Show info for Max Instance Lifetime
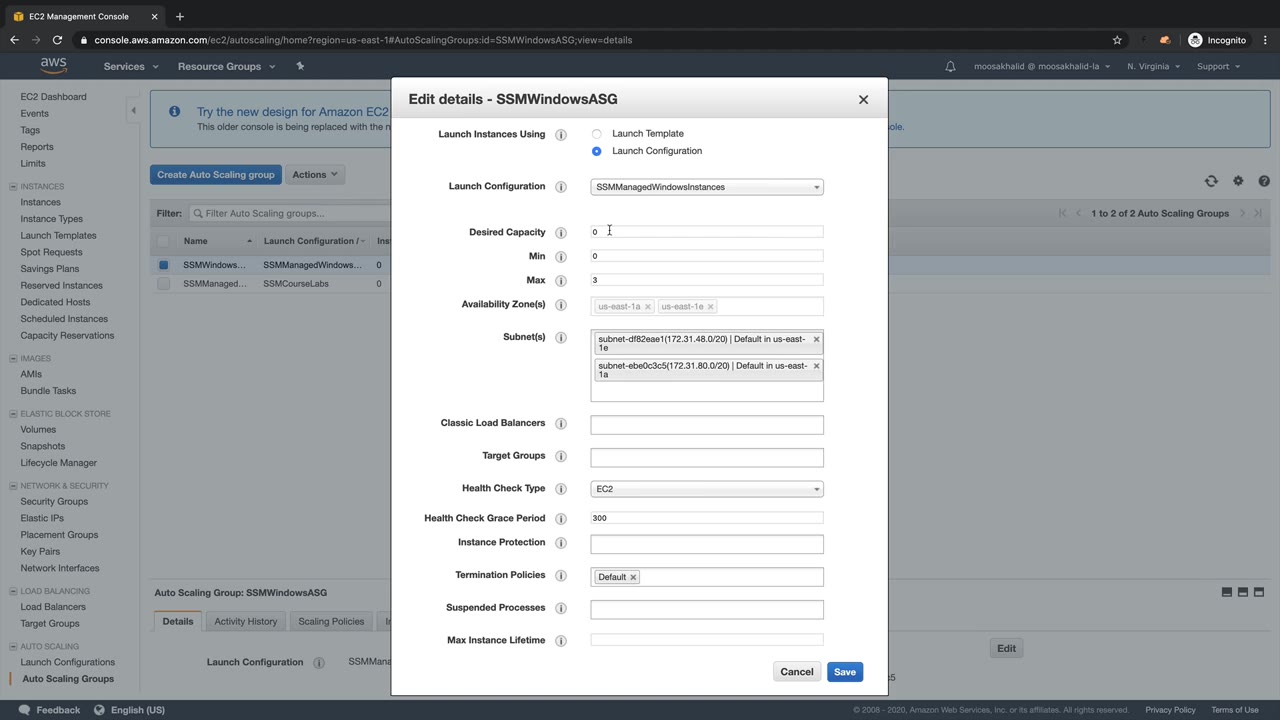The image size is (1280, 720). click(561, 641)
